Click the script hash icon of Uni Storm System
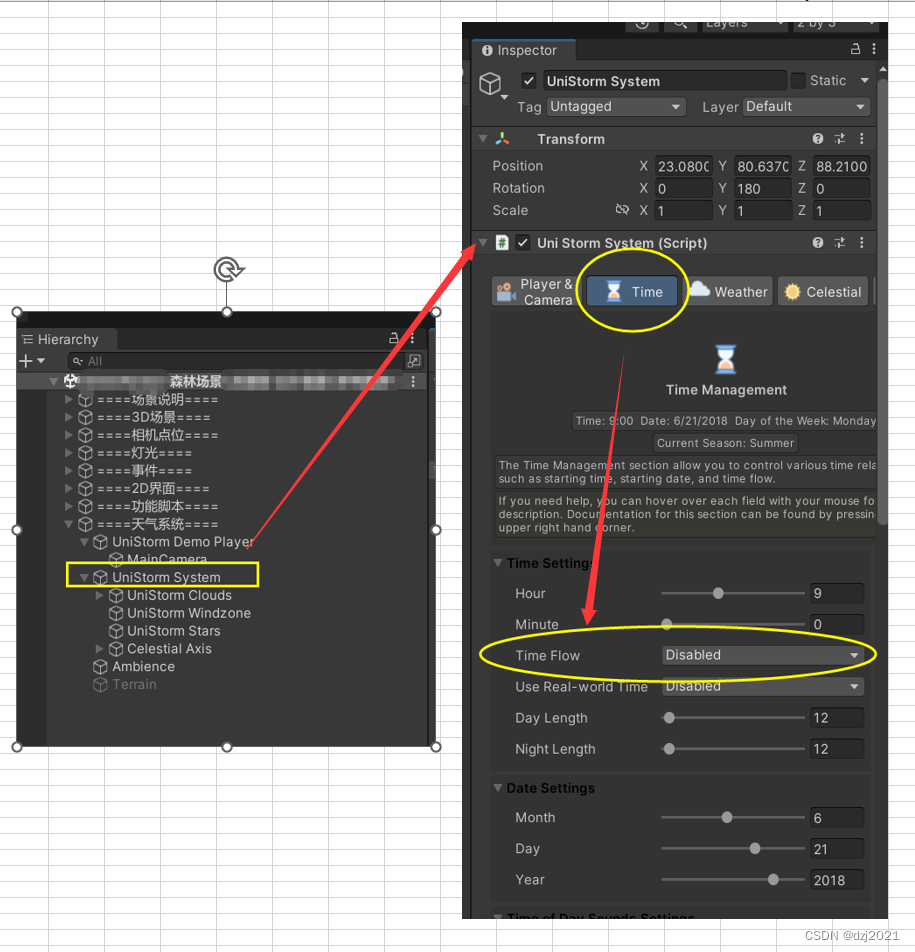 502,243
